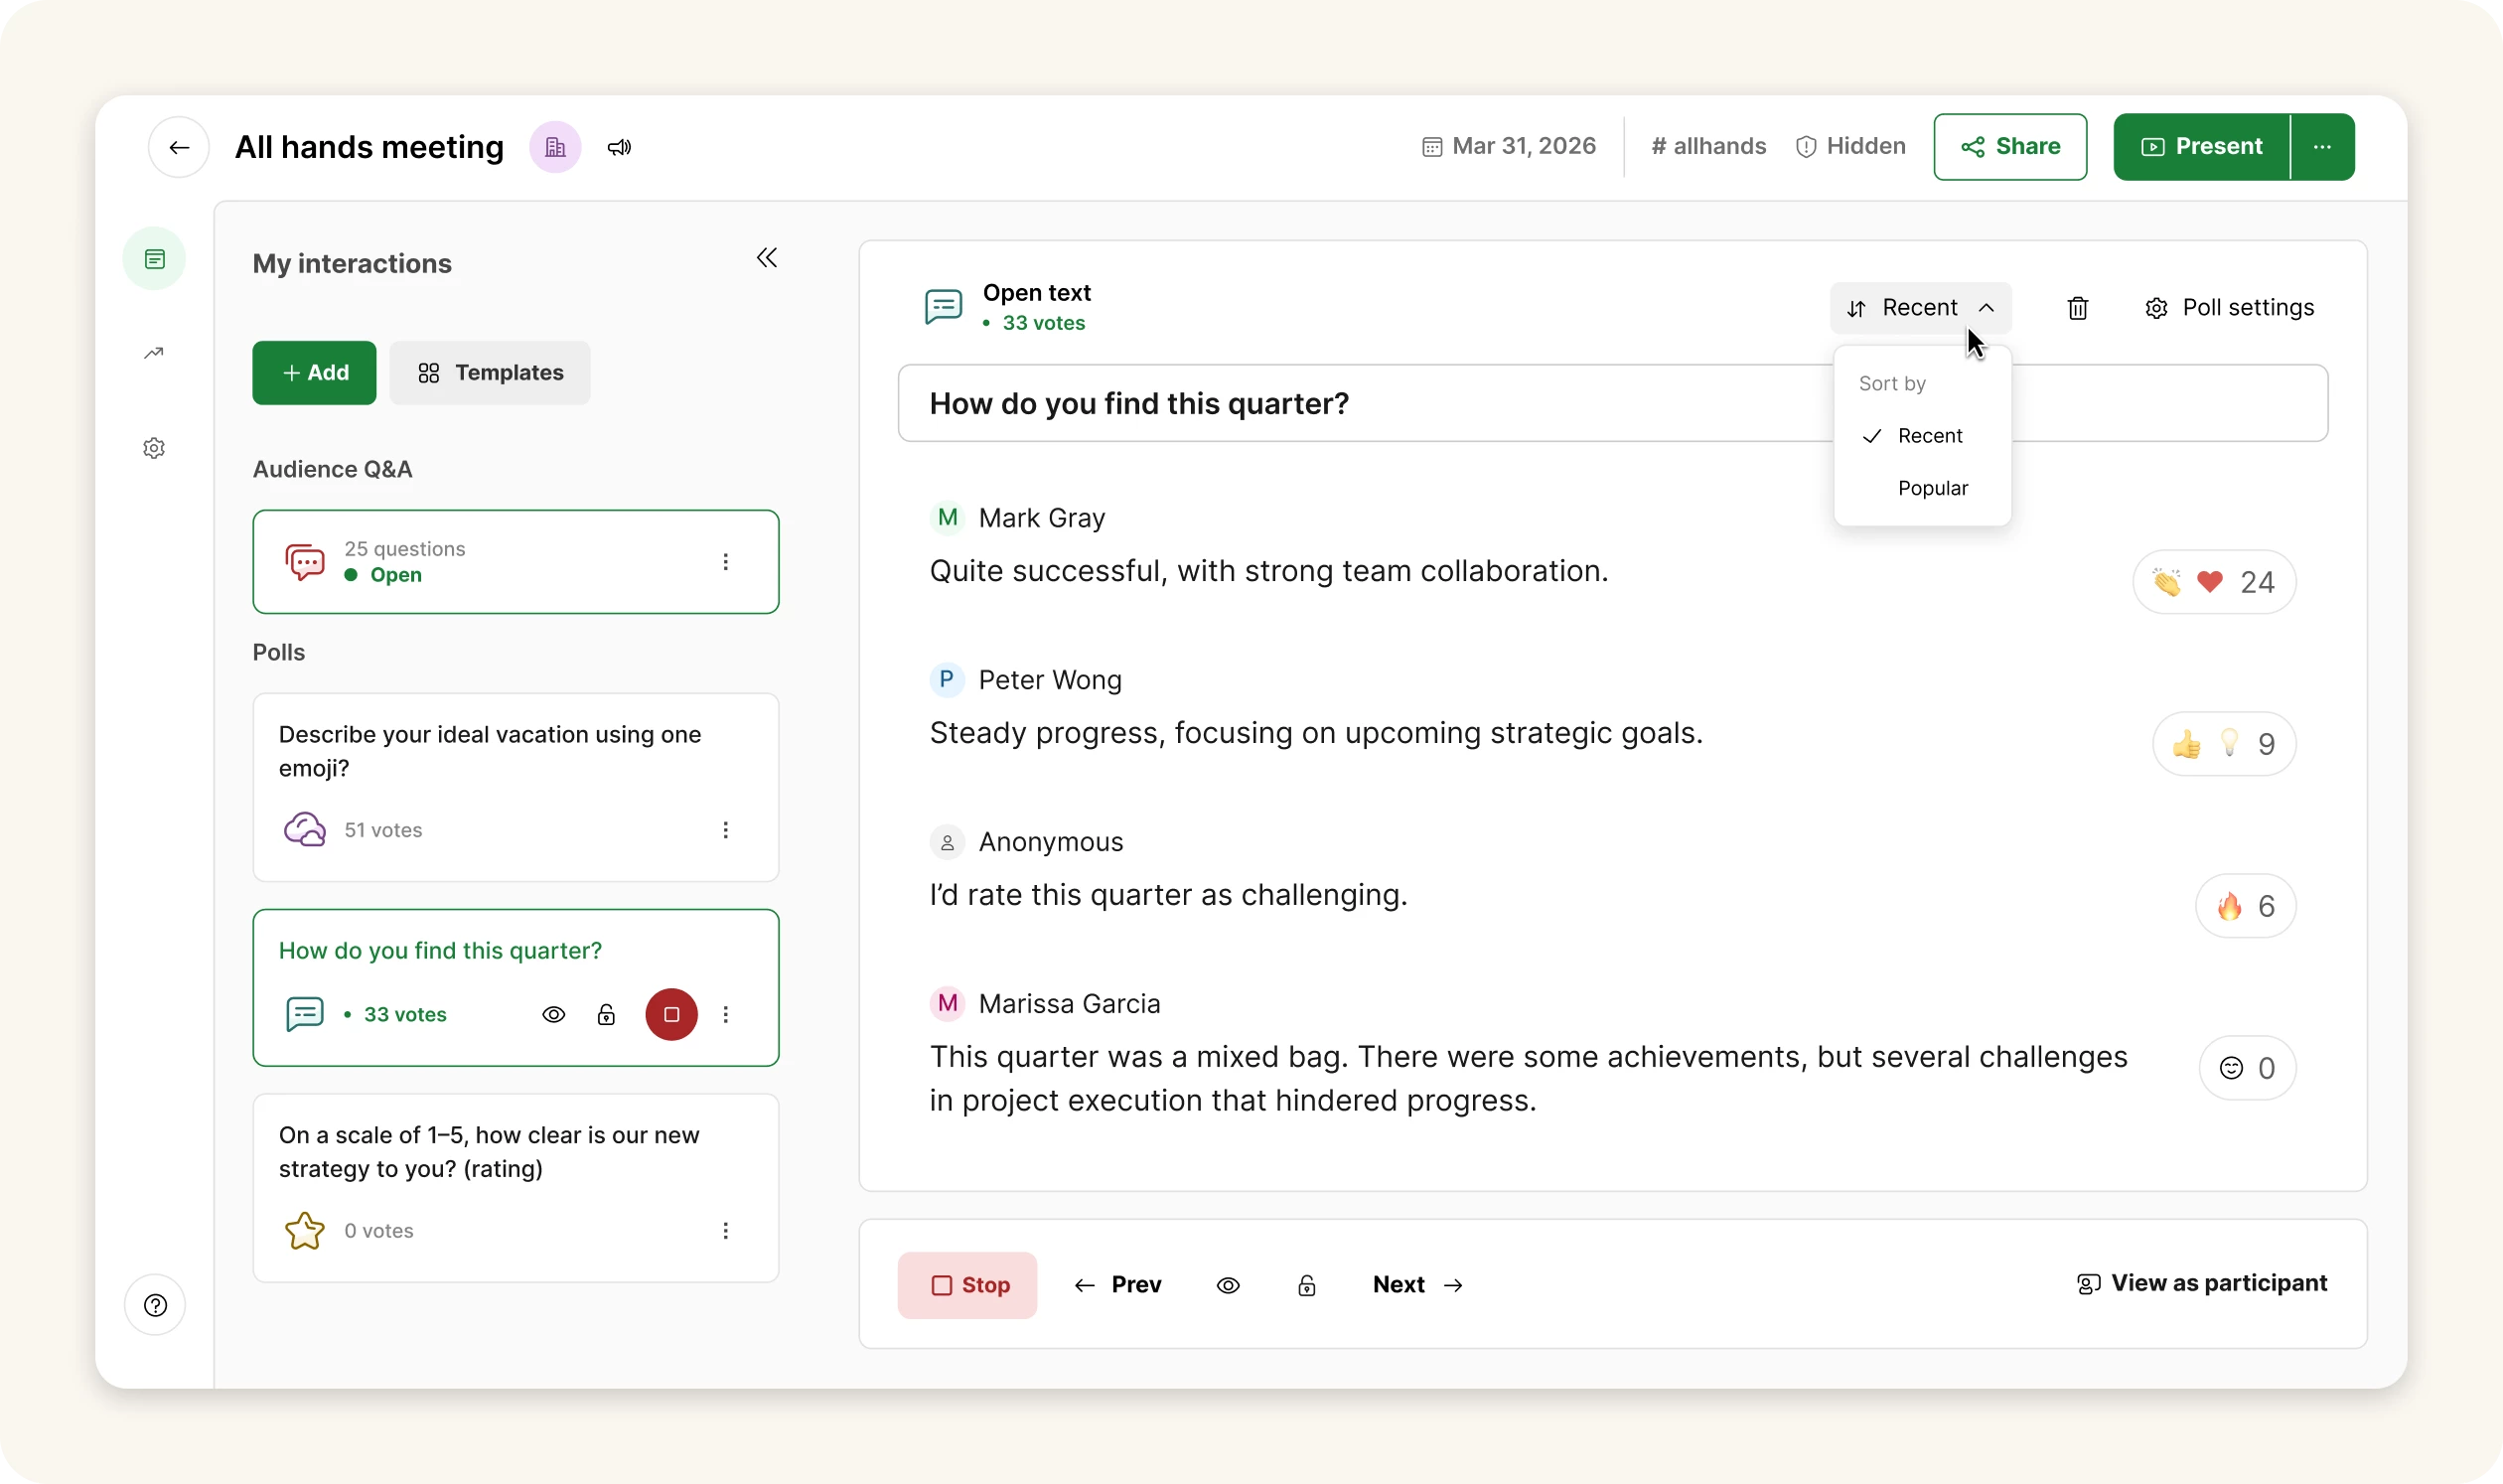Collapse the My interactions panel
Viewport: 2503px width, 1484px height.
pos(766,258)
